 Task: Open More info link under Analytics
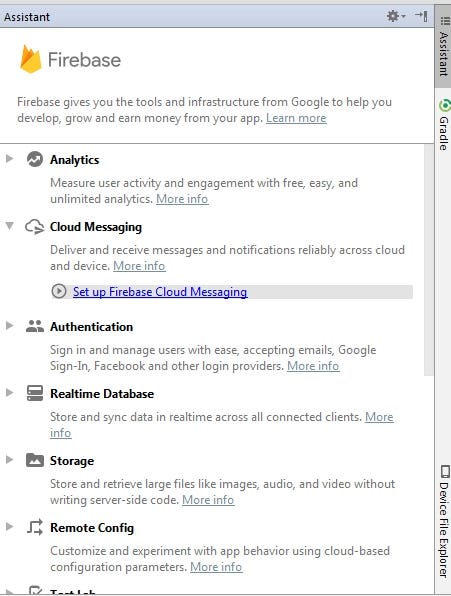[182, 199]
